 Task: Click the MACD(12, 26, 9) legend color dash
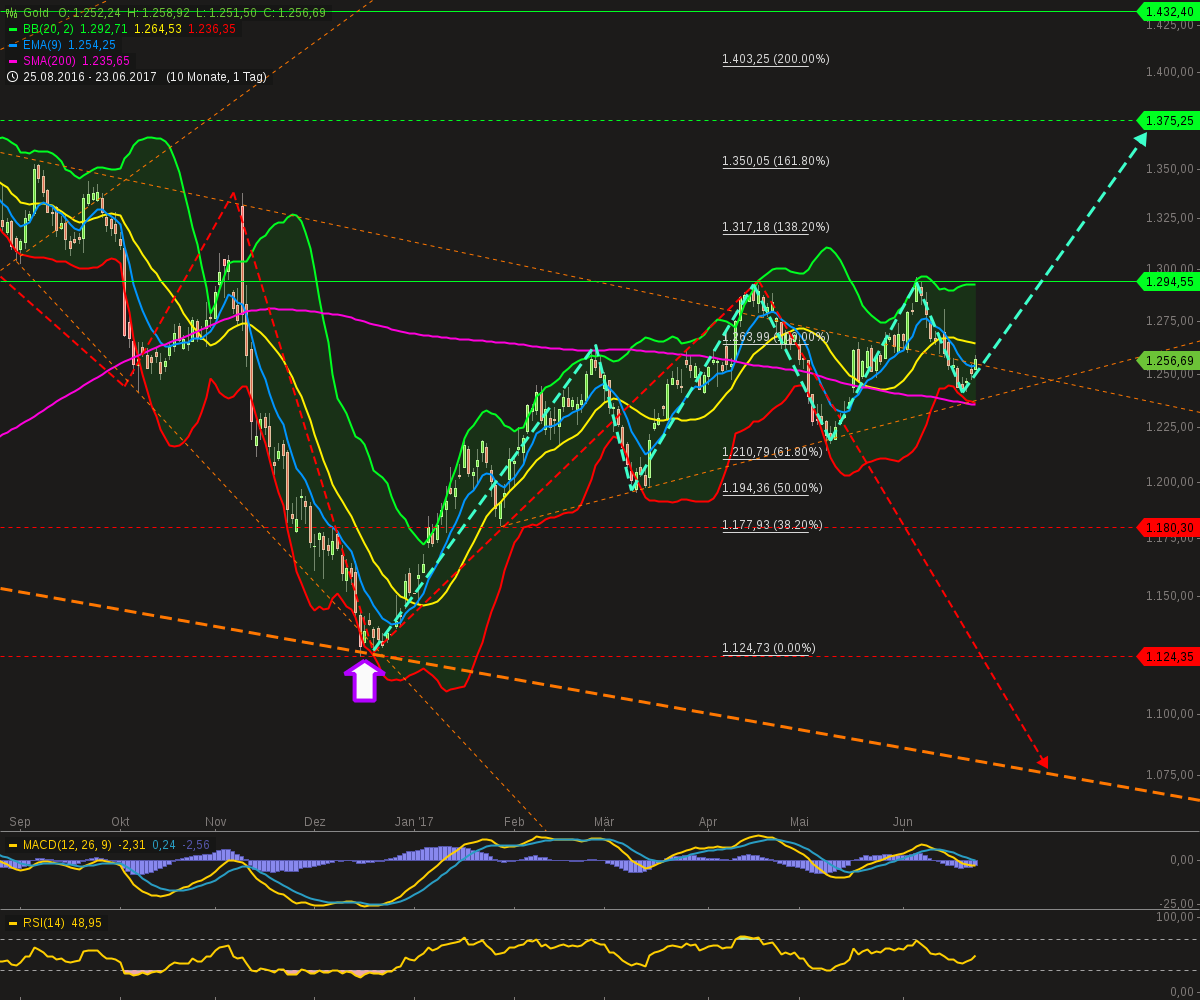click(14, 843)
